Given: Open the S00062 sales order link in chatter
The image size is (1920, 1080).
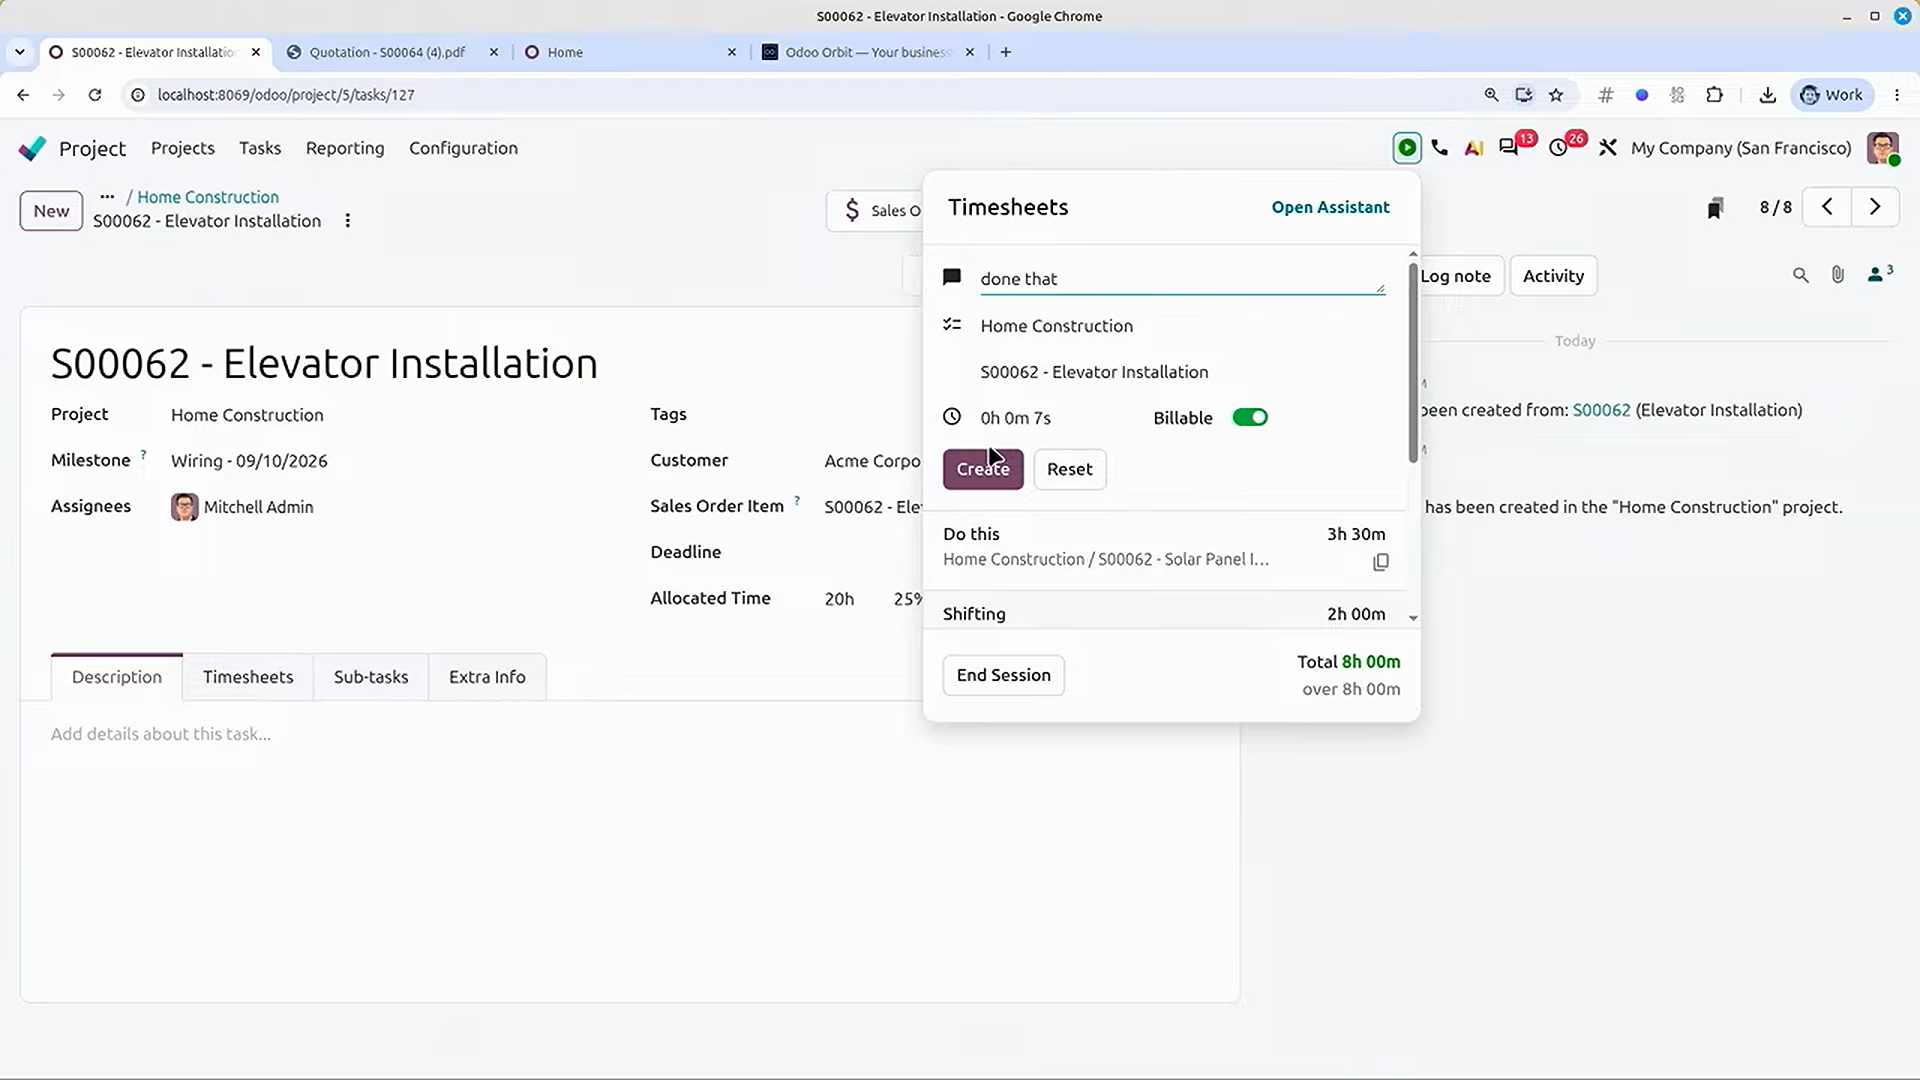Looking at the screenshot, I should click(1601, 410).
